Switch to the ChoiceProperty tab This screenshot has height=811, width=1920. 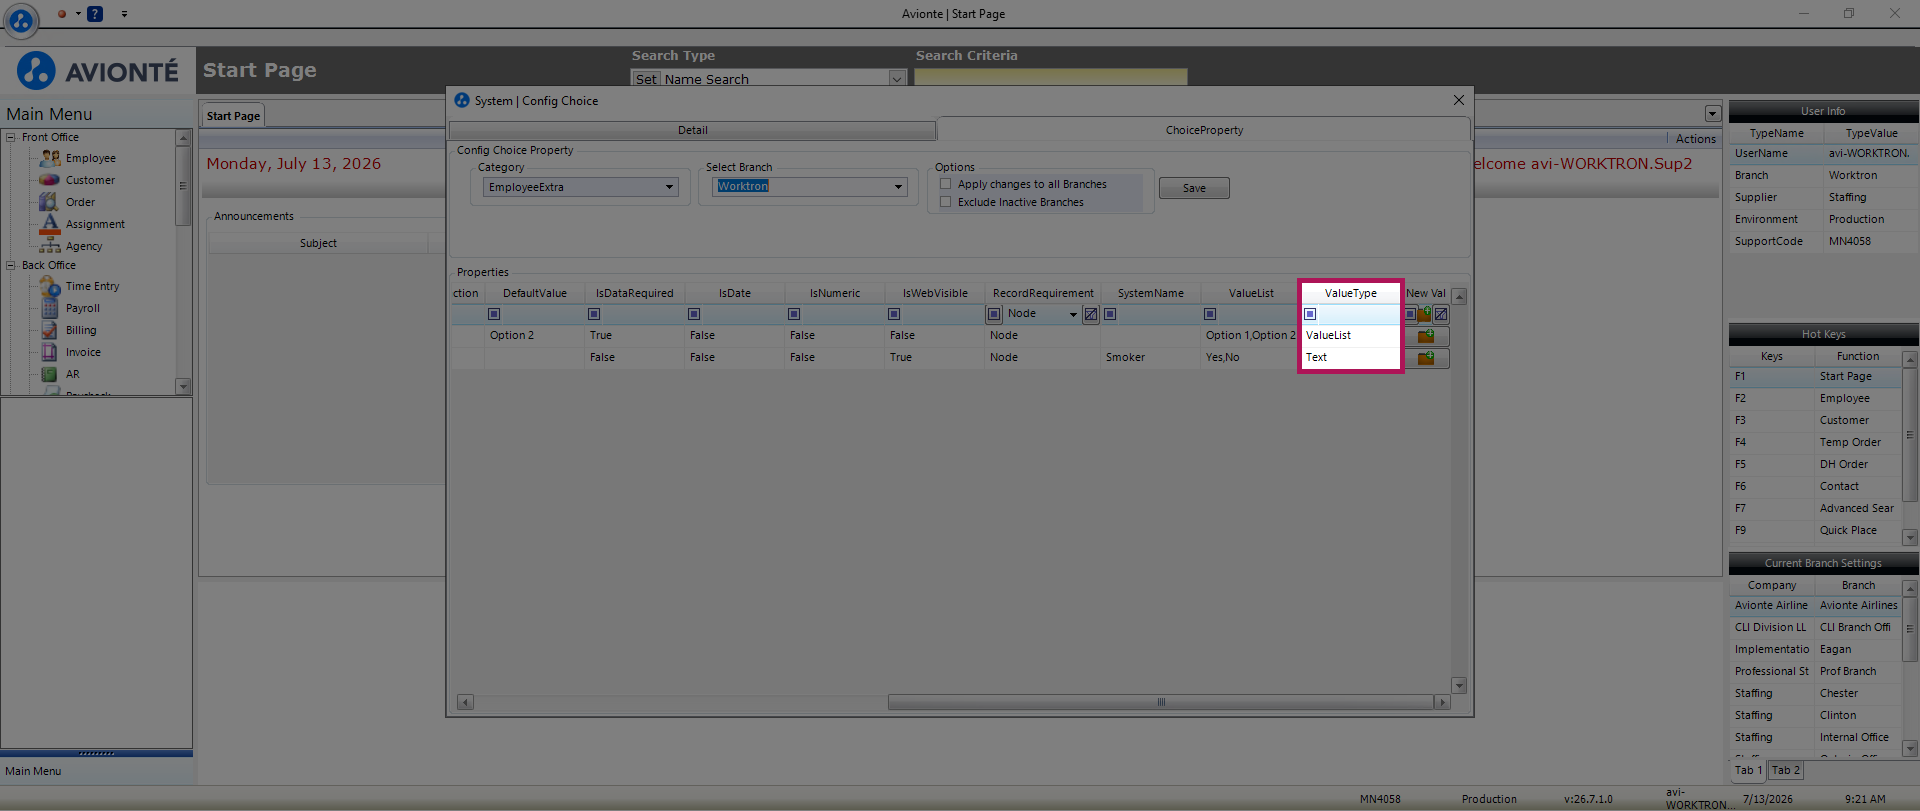[1204, 130]
